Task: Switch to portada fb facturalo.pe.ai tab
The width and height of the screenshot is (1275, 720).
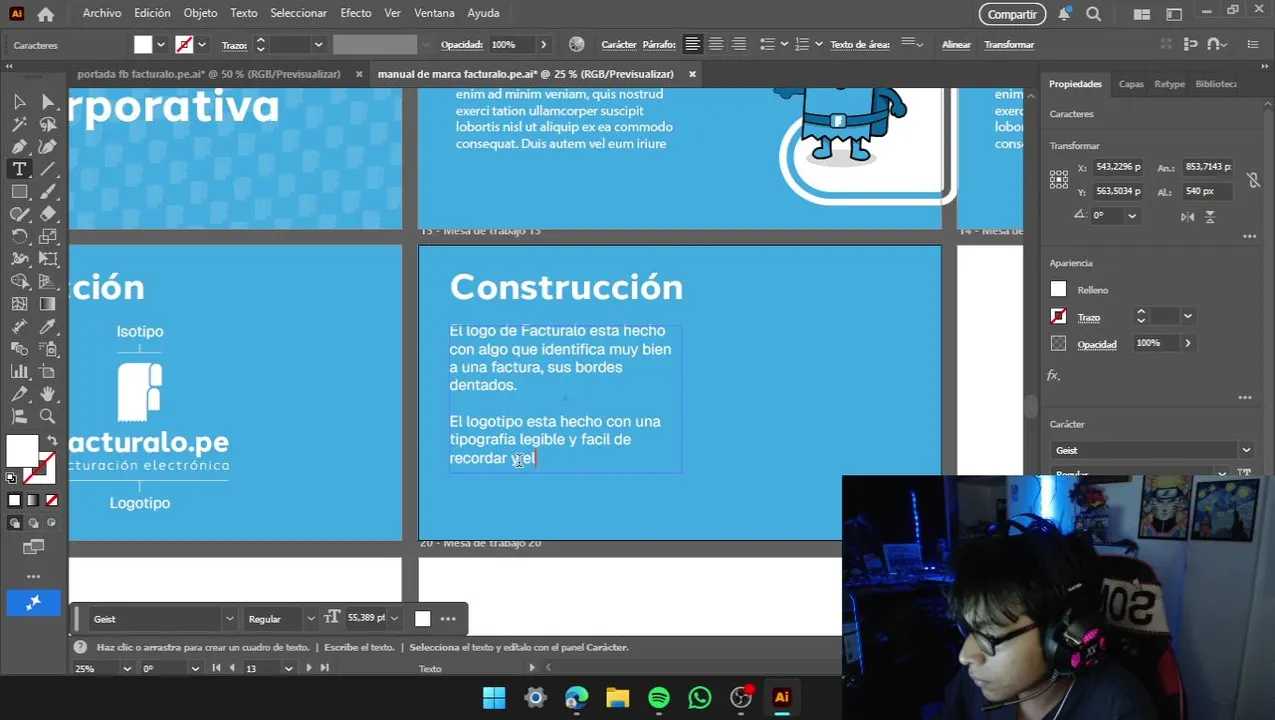Action: click(209, 74)
